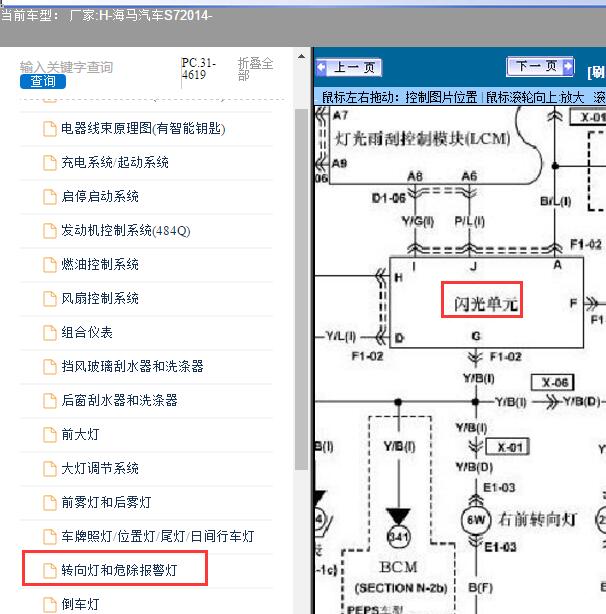
Task: Click document icon beside 后窗刮水器和洗涤器
Action: click(x=50, y=401)
